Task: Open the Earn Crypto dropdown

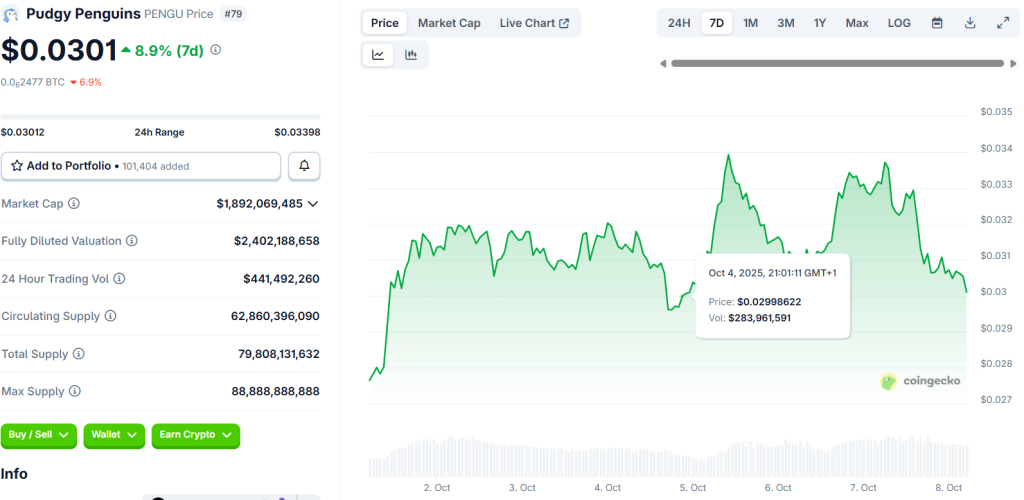Action: [x=195, y=435]
